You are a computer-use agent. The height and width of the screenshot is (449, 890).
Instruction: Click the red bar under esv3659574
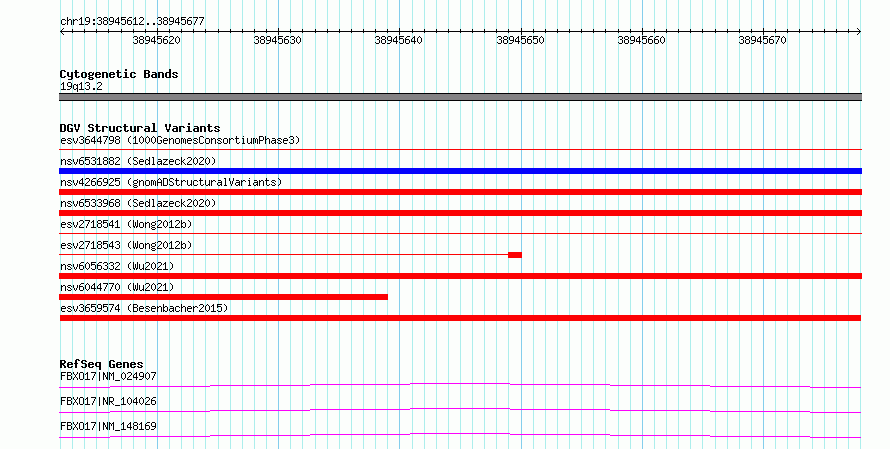[x=460, y=318]
